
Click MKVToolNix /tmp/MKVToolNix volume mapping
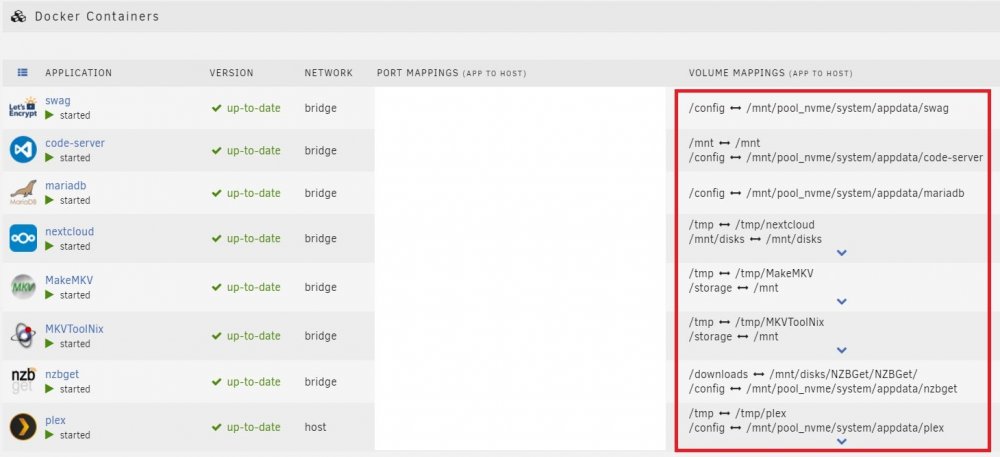point(756,323)
